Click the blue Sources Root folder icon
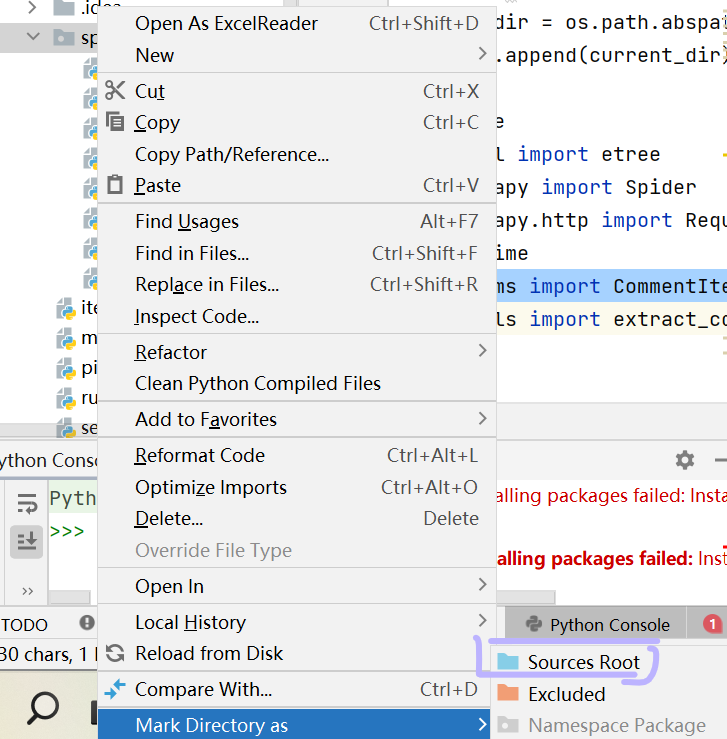The height and width of the screenshot is (739, 727). coord(508,662)
